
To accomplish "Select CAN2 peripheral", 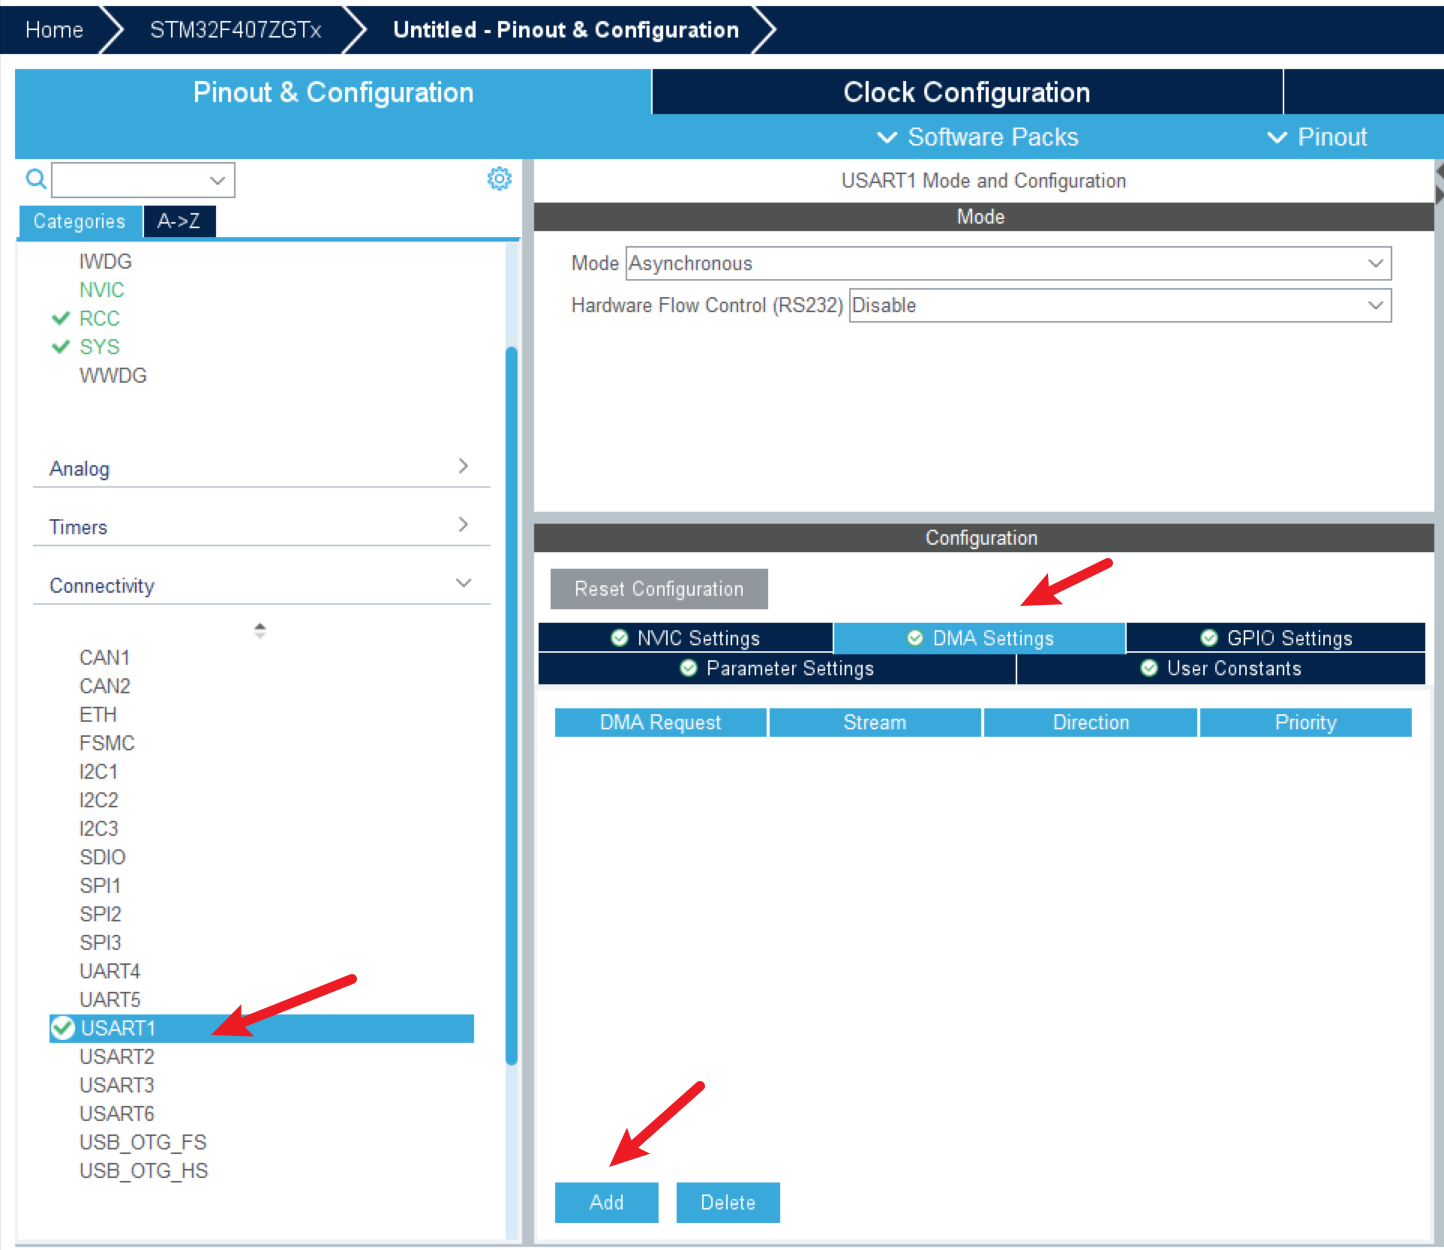I will tap(105, 686).
